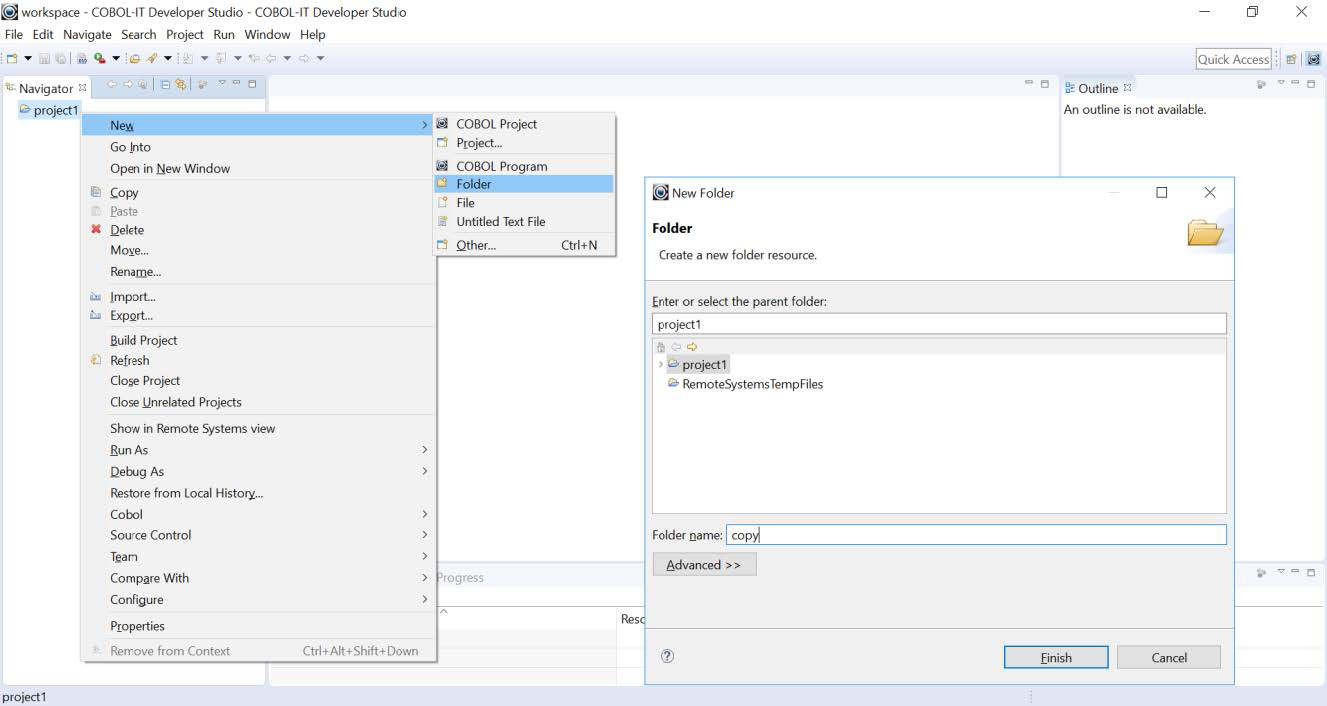Click the yellow forward arrow in the folder tree toolbar
Viewport: 1327px width, 706px height.
point(692,347)
